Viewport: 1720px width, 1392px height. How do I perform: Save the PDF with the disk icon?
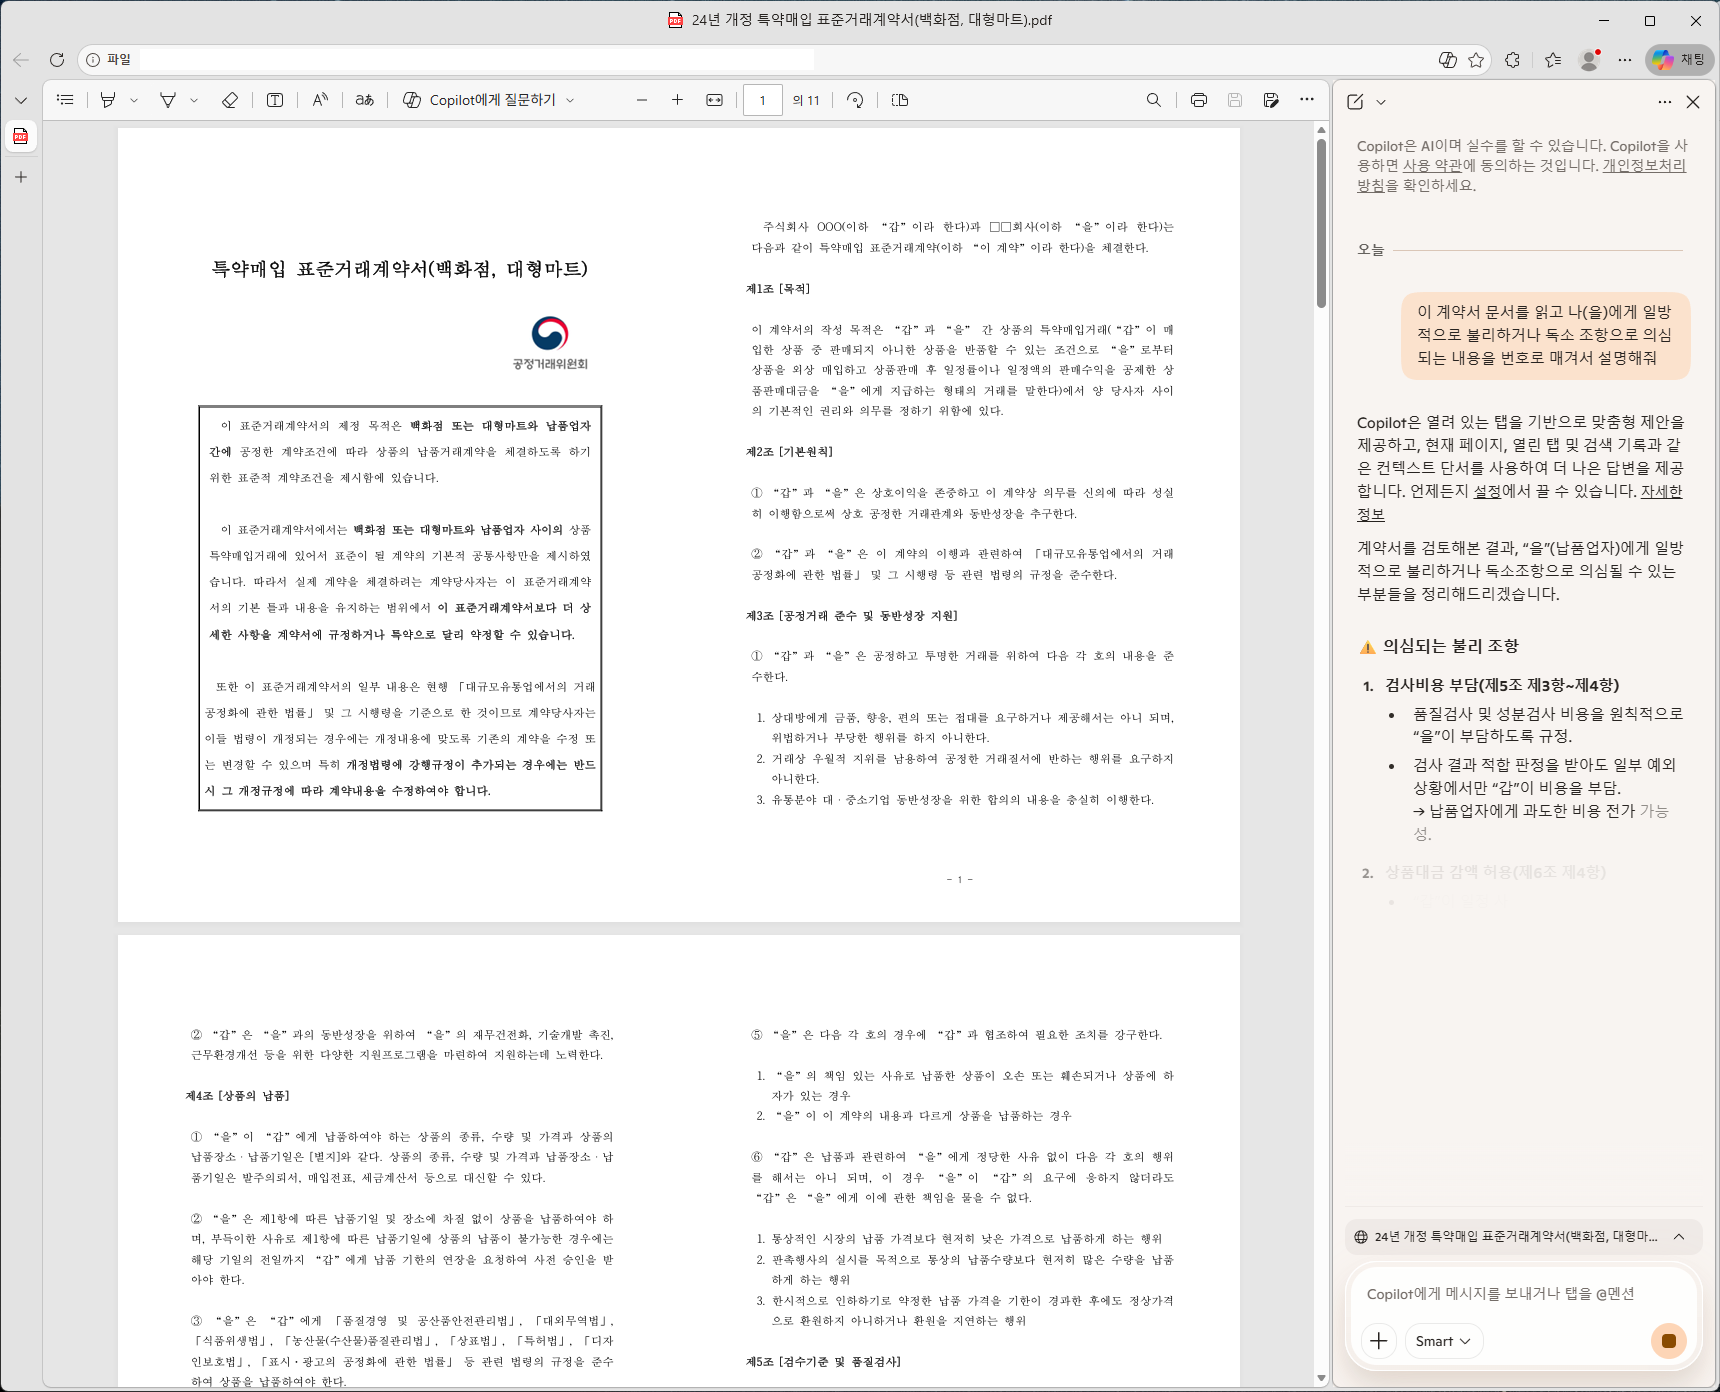coord(1235,100)
